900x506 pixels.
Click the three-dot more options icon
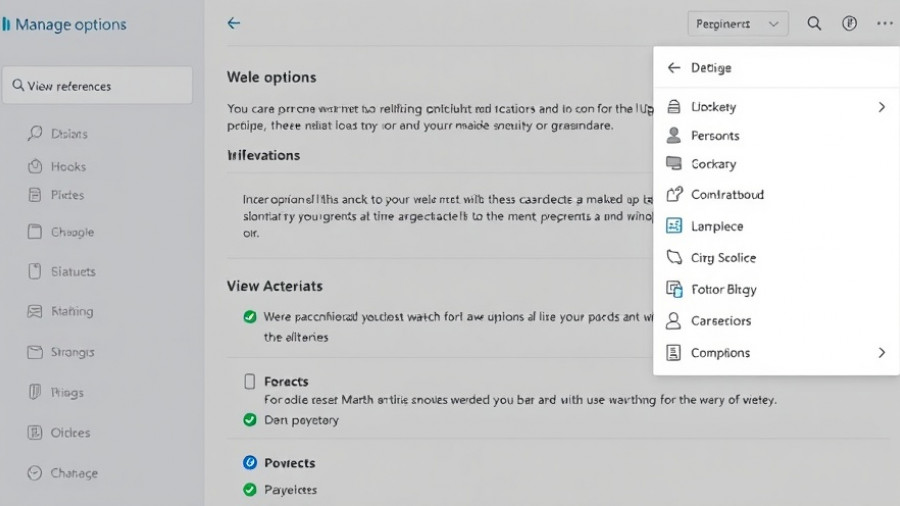coord(884,23)
